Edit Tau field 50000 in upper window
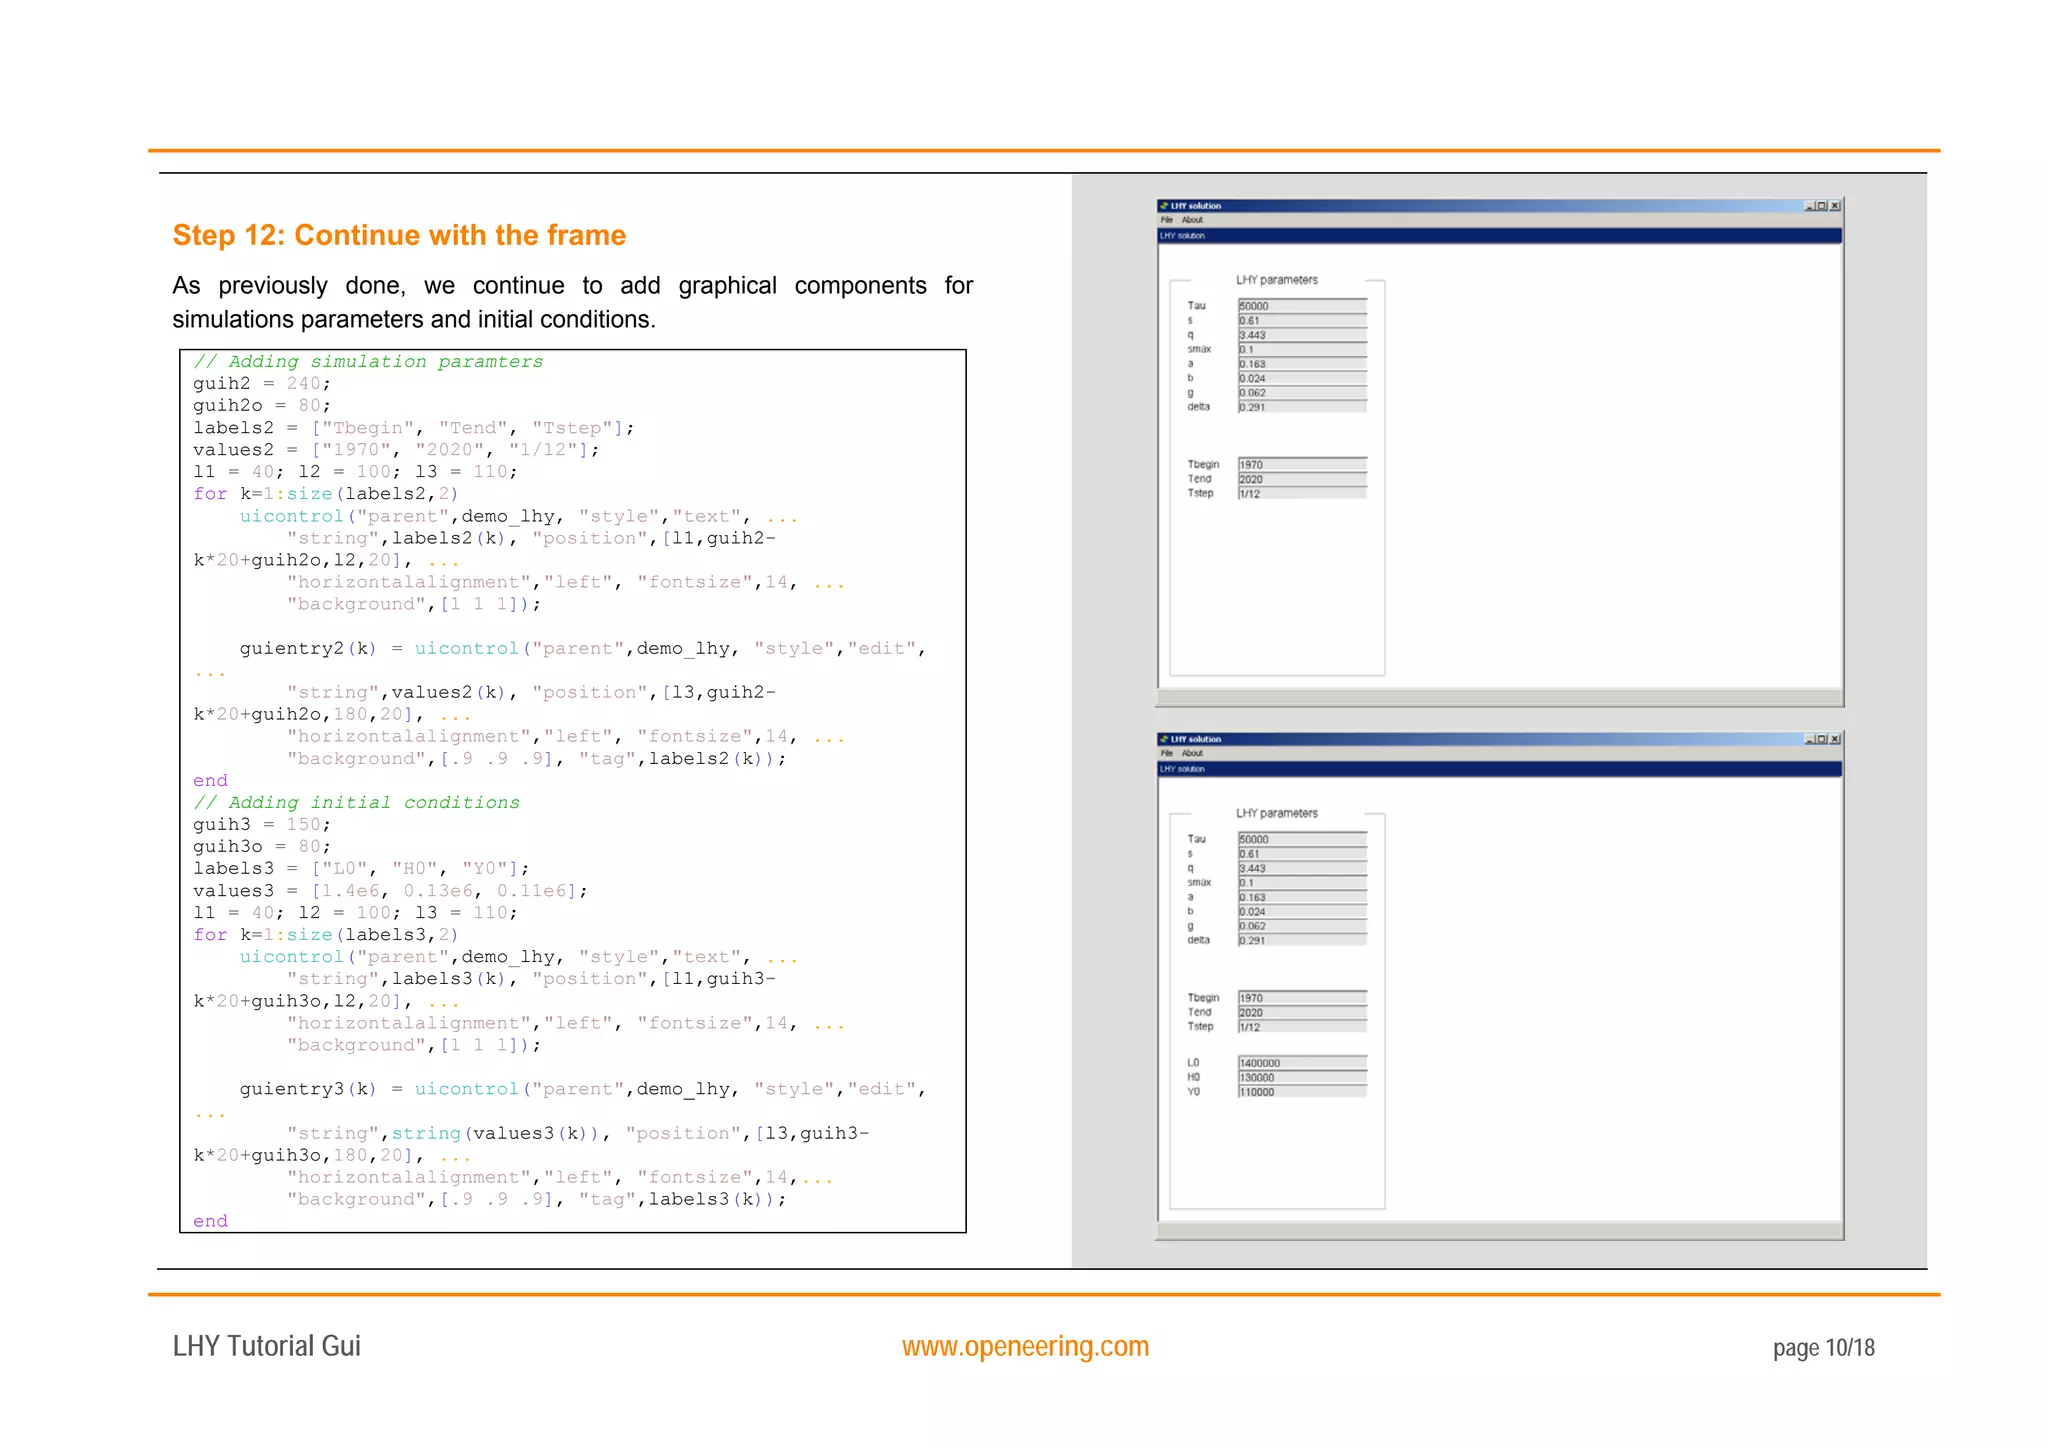Image resolution: width=2048 pixels, height=1448 pixels. coord(1302,306)
